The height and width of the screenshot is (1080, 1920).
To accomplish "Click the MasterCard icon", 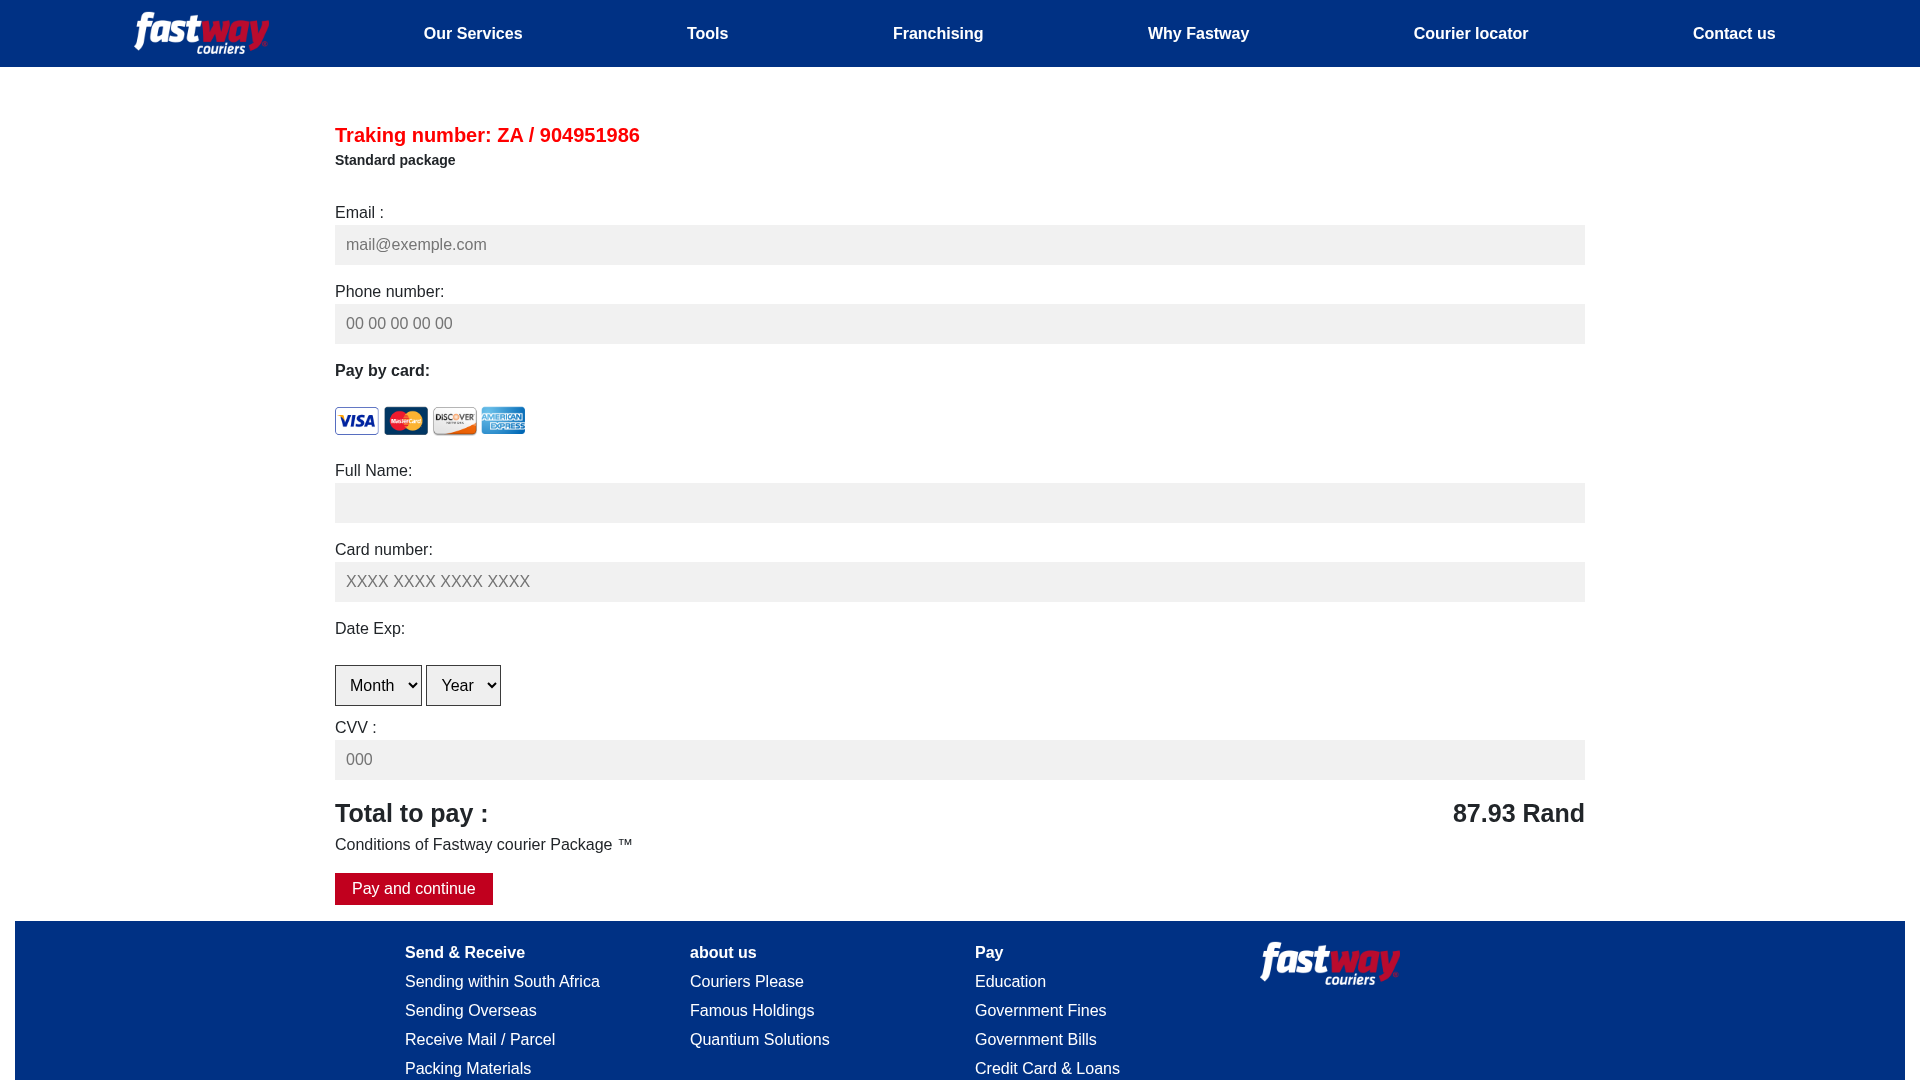I will 406,421.
